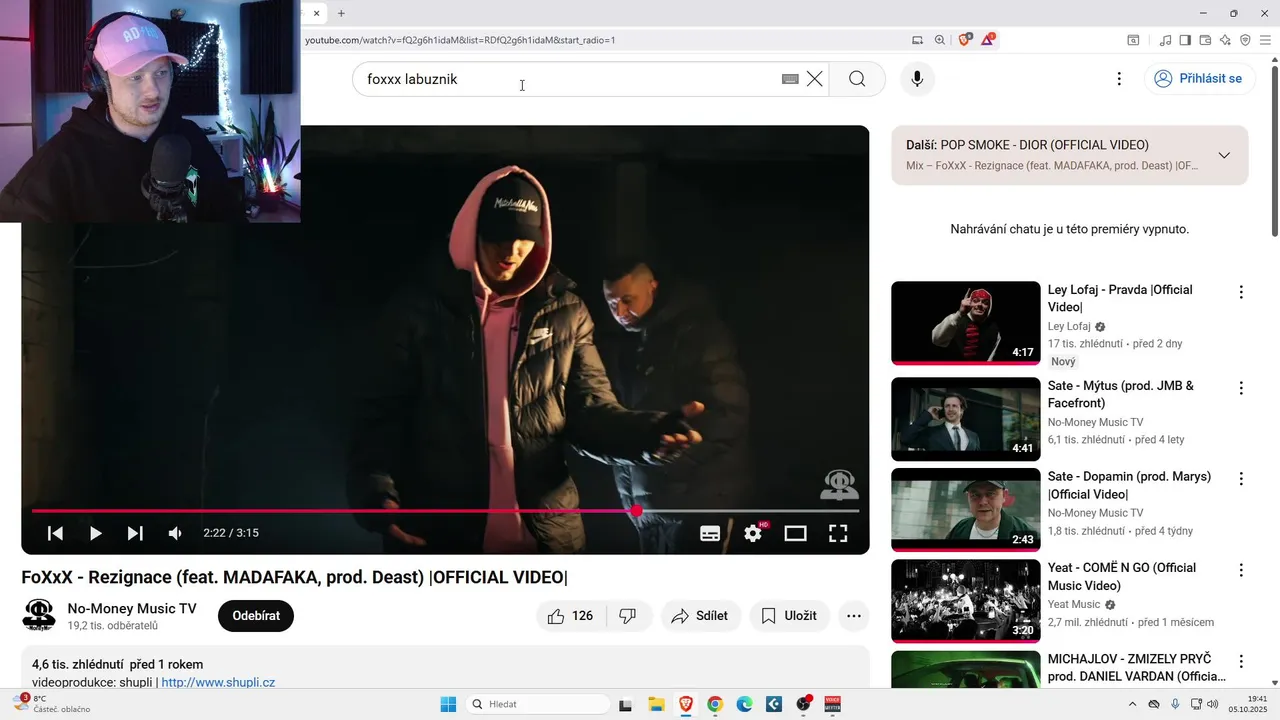Open Brave Wallet icon
Screen dimensions: 1280x720
[1205, 40]
